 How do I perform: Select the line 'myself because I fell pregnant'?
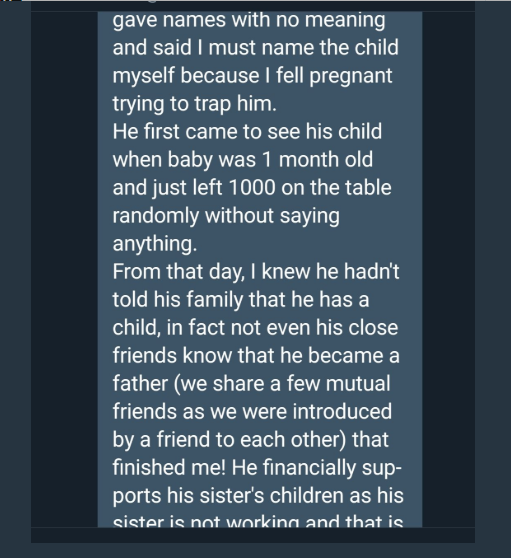pyautogui.click(x=252, y=77)
